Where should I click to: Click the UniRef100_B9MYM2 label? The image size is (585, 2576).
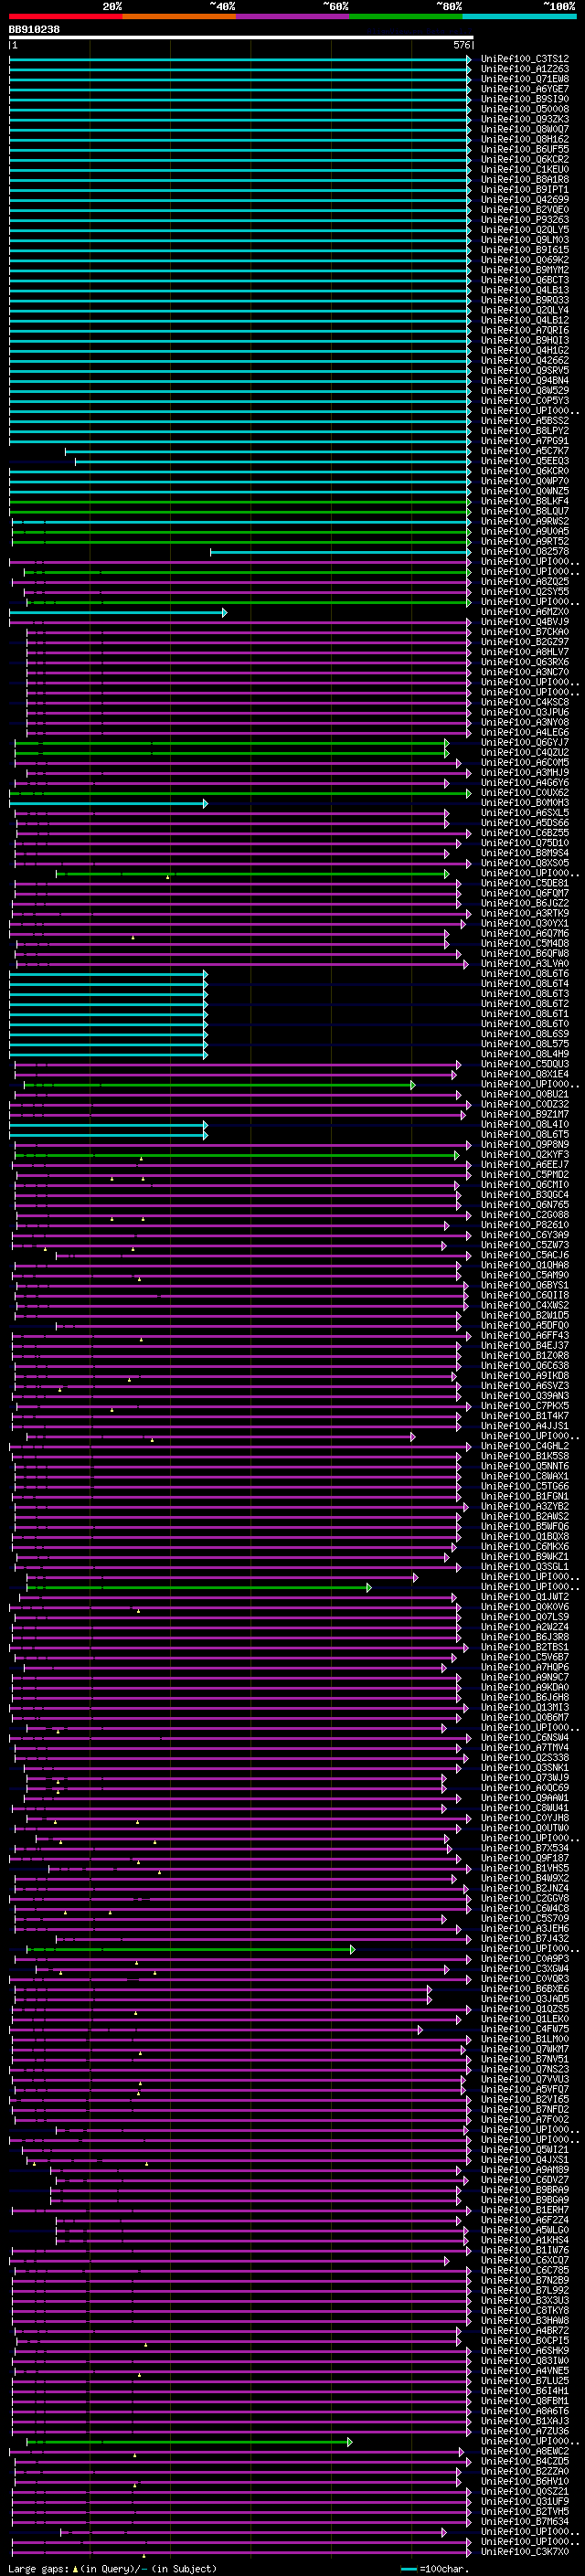point(525,270)
